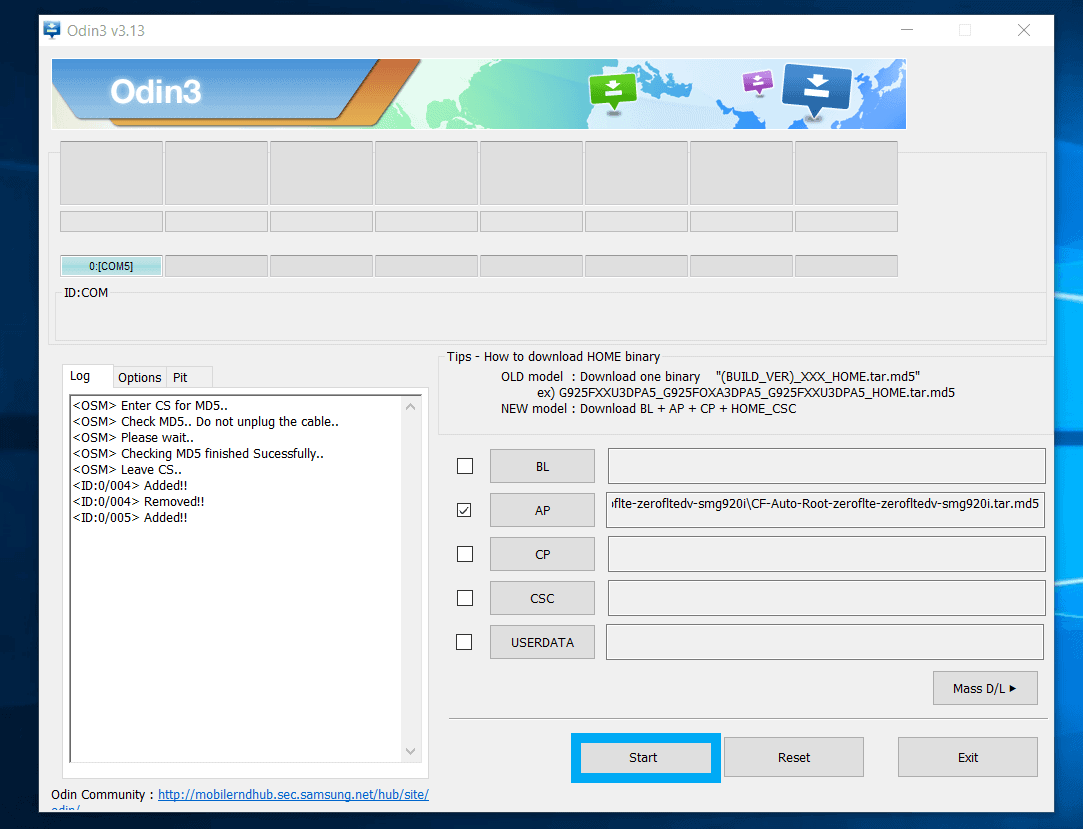The height and width of the screenshot is (829, 1083).
Task: Close the Odin3 window
Action: coord(1024,30)
